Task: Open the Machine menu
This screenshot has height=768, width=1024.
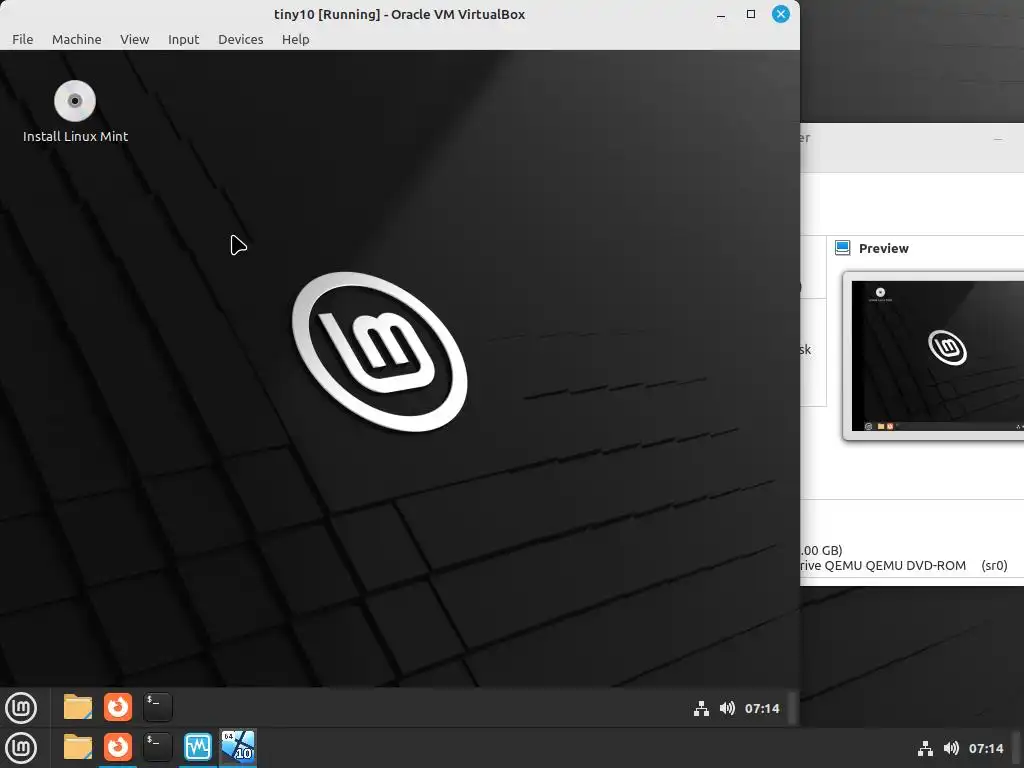Action: [x=76, y=39]
